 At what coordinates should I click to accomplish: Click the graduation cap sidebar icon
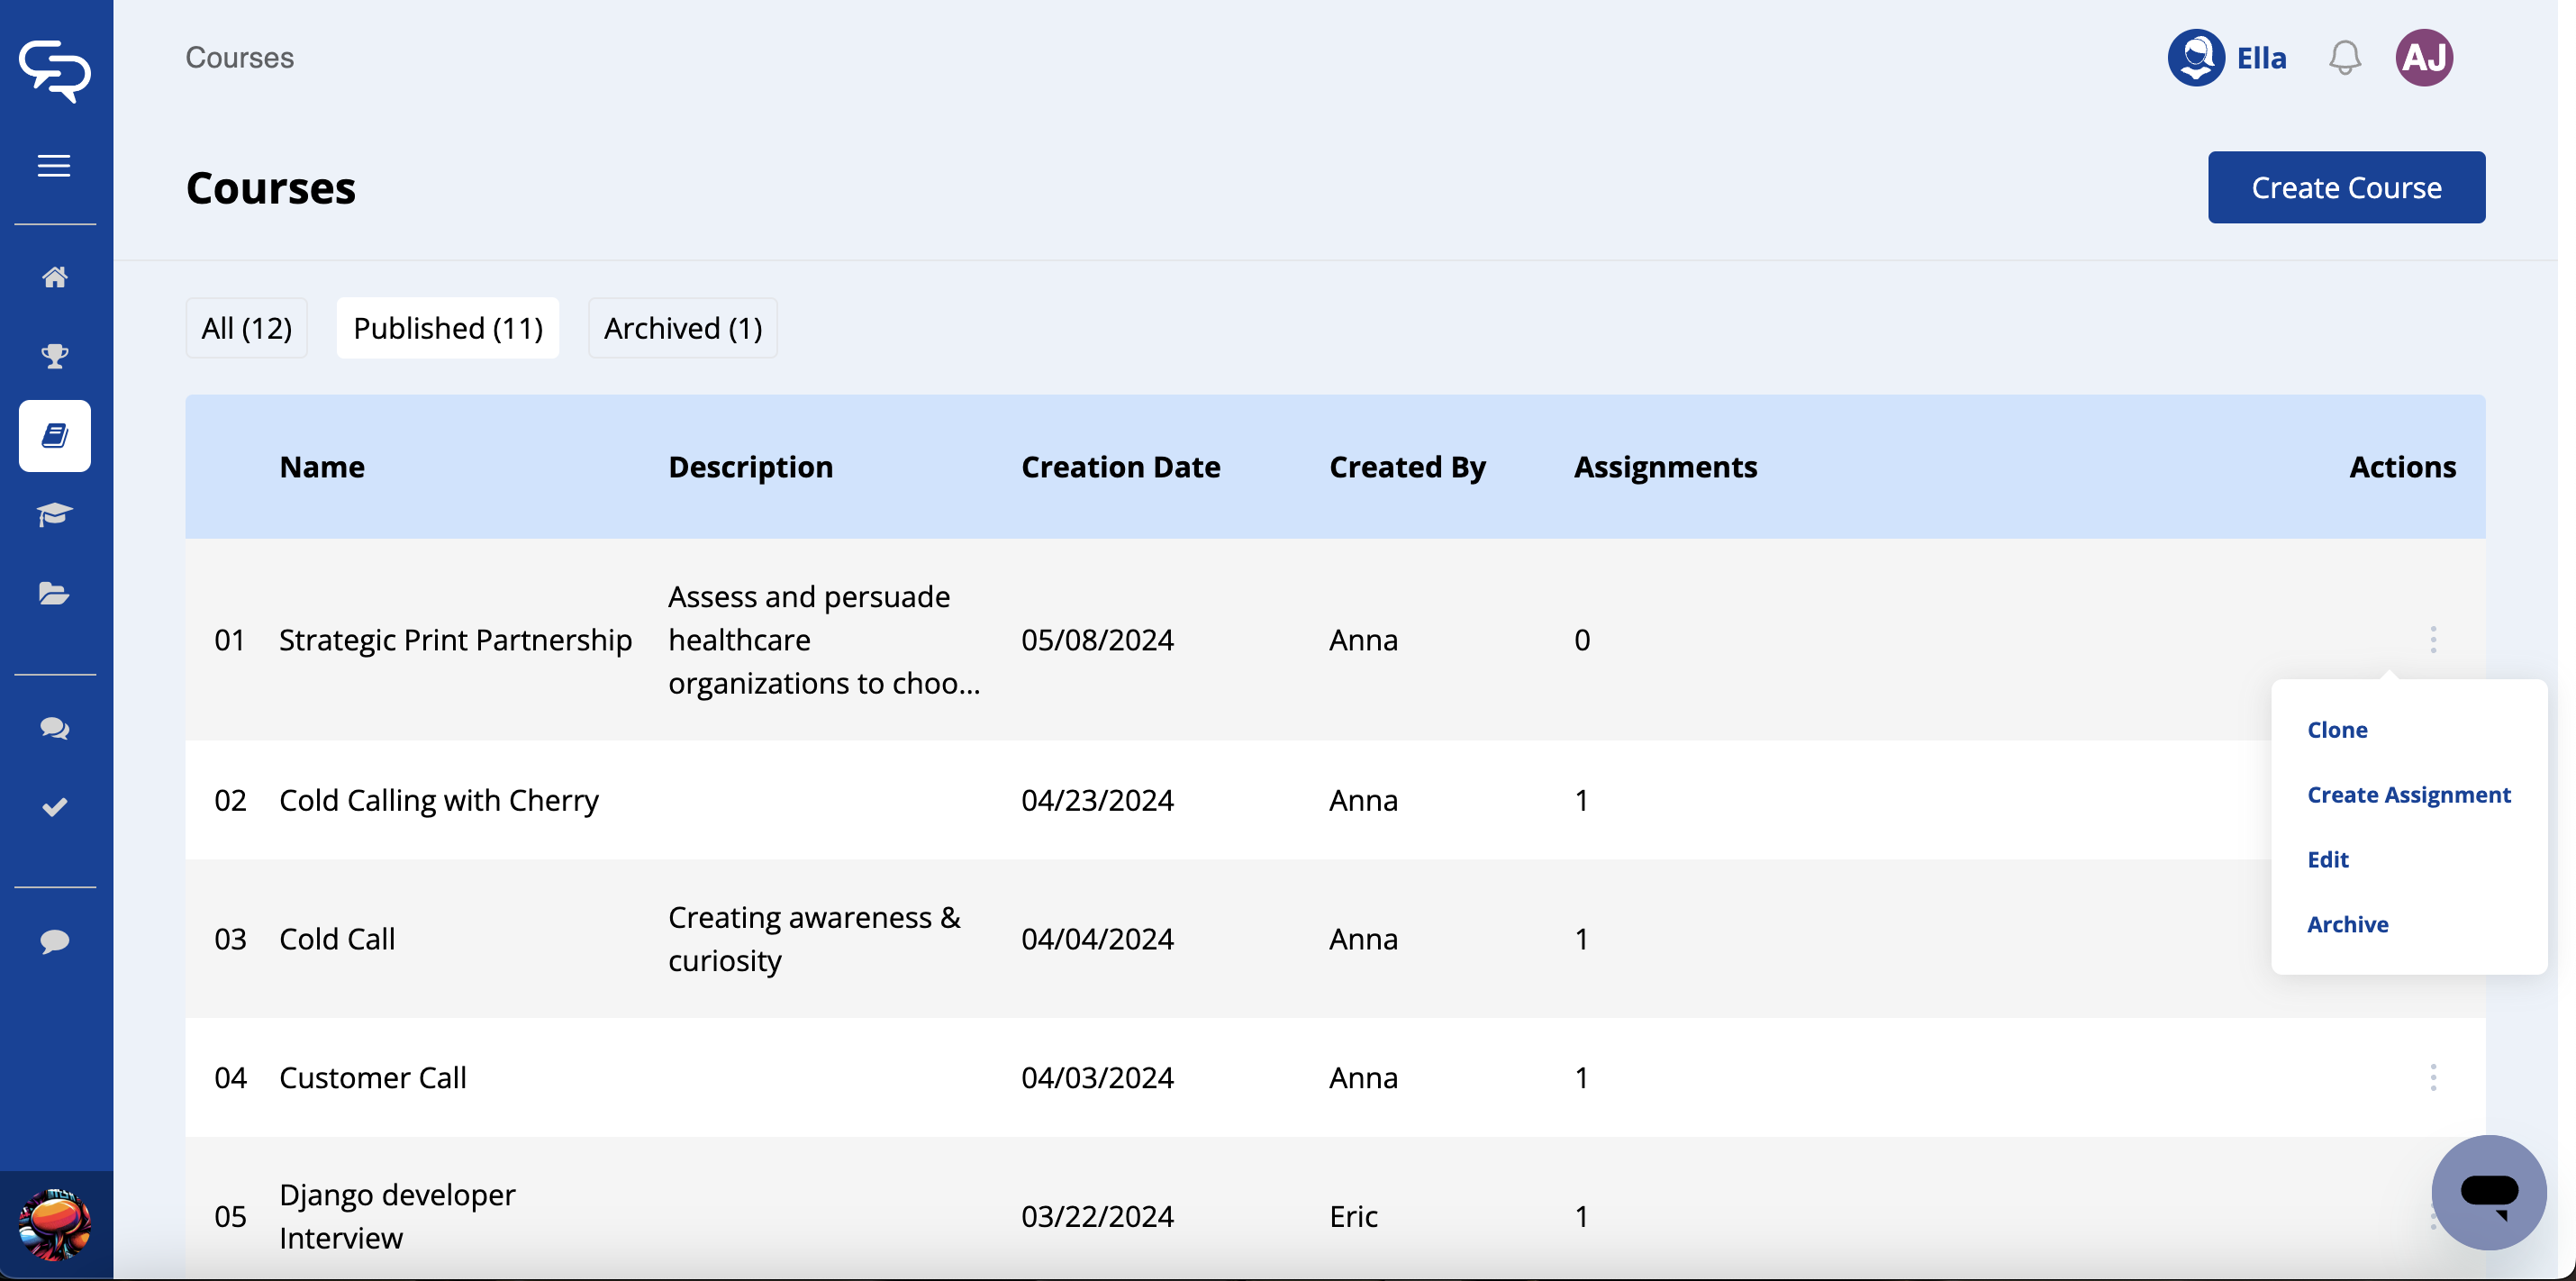tap(54, 515)
